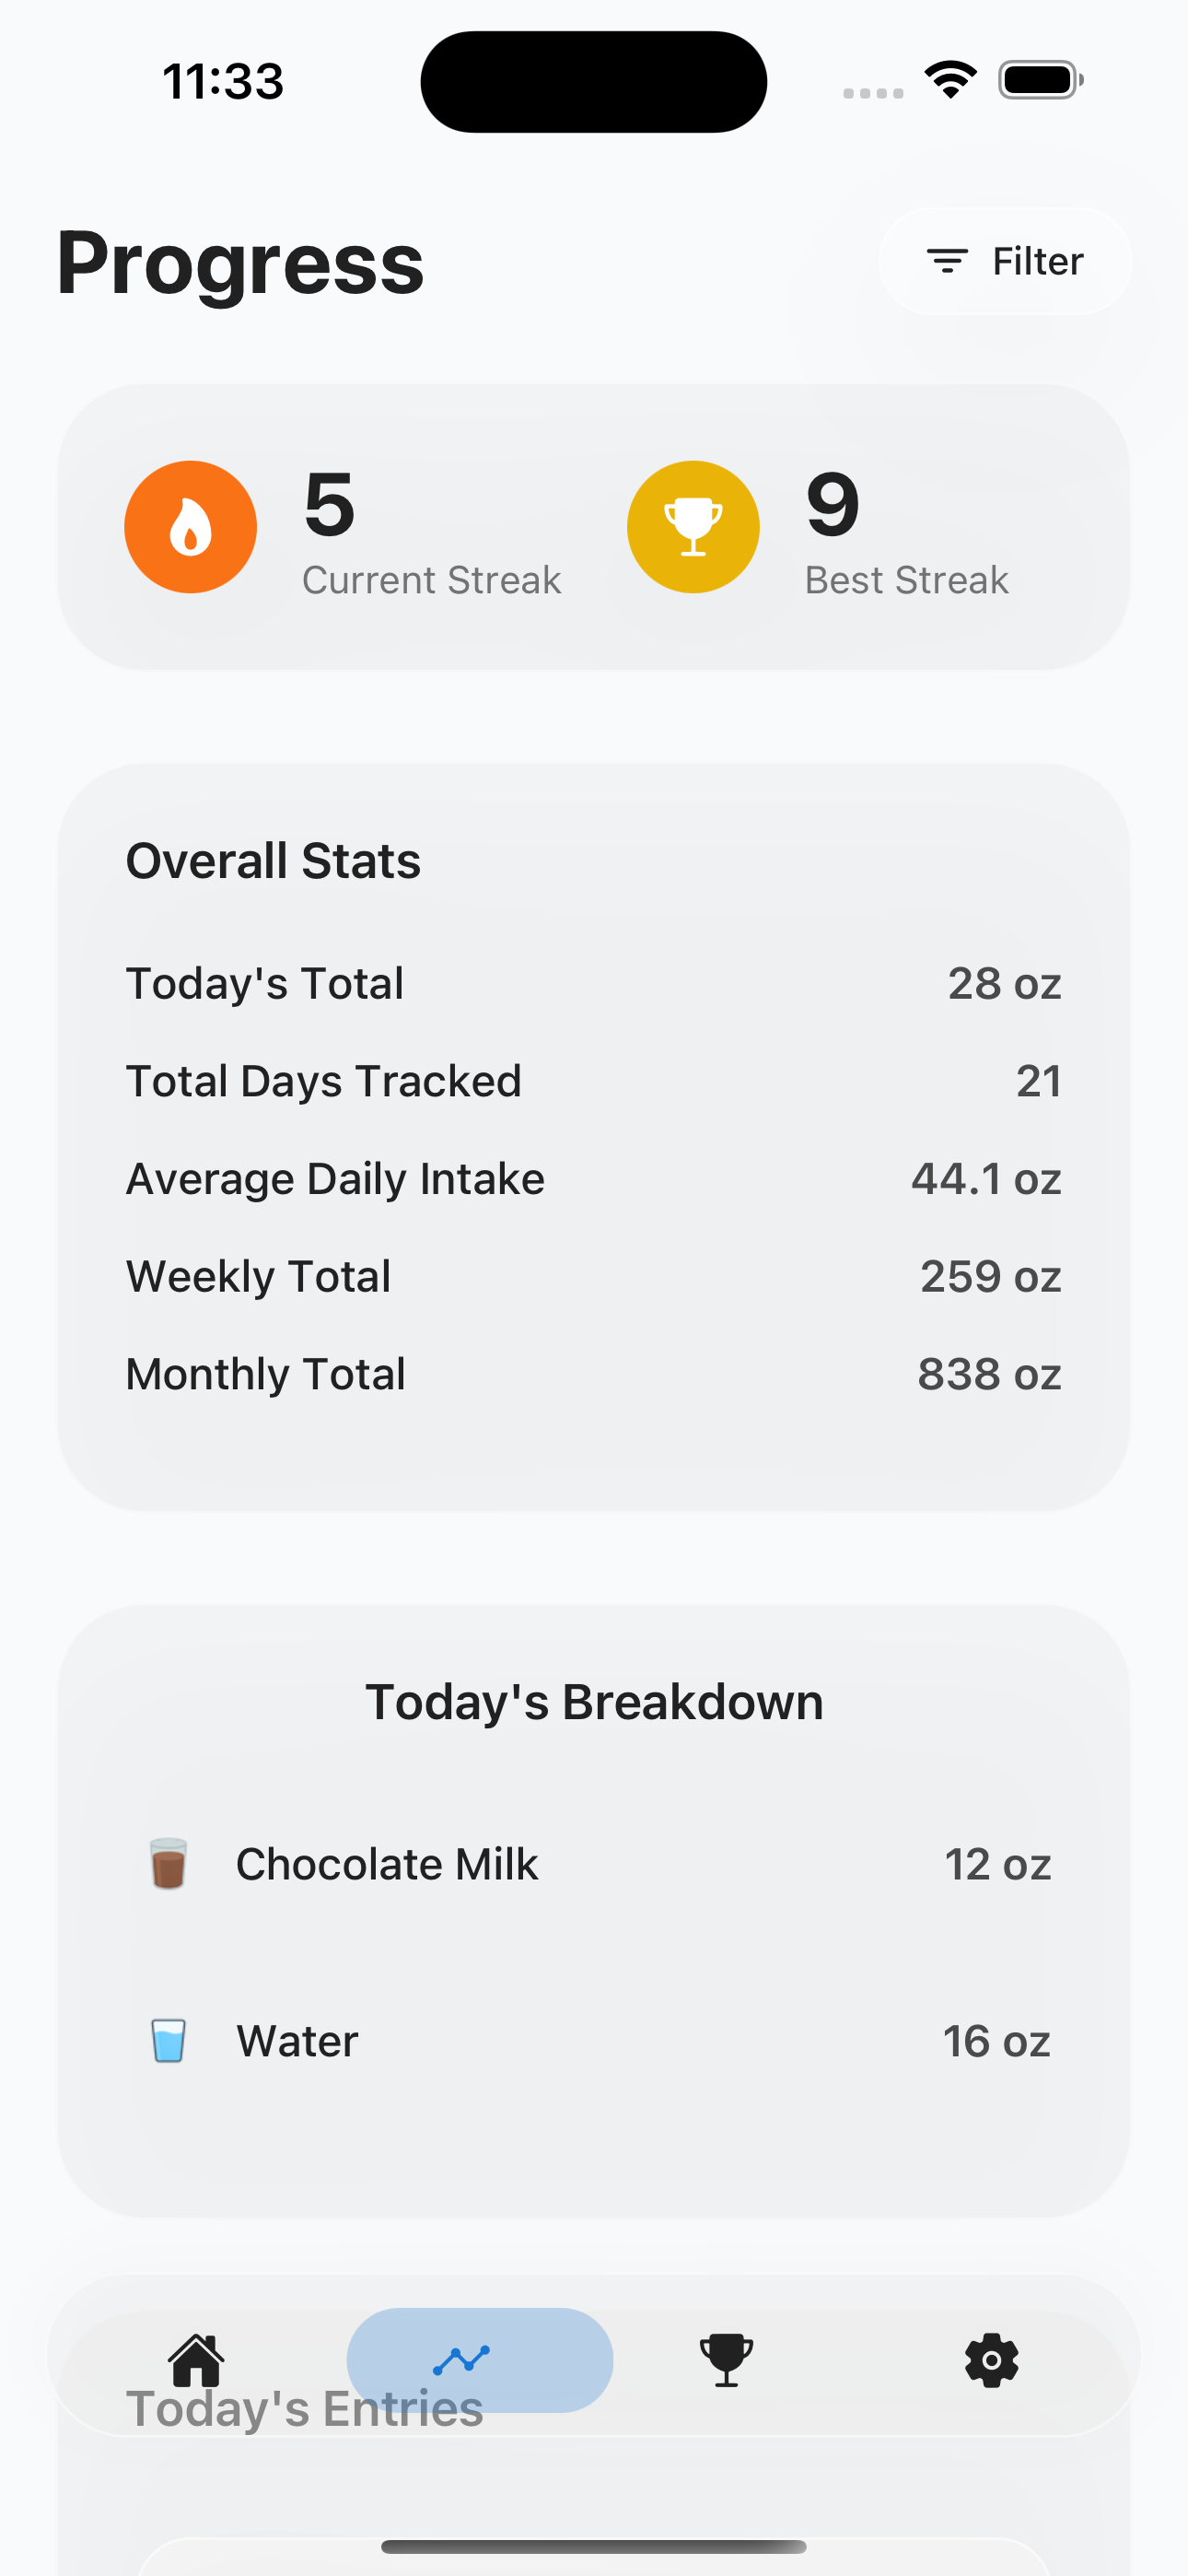Select the Today's Total row
Image resolution: width=1188 pixels, height=2576 pixels.
(x=594, y=984)
